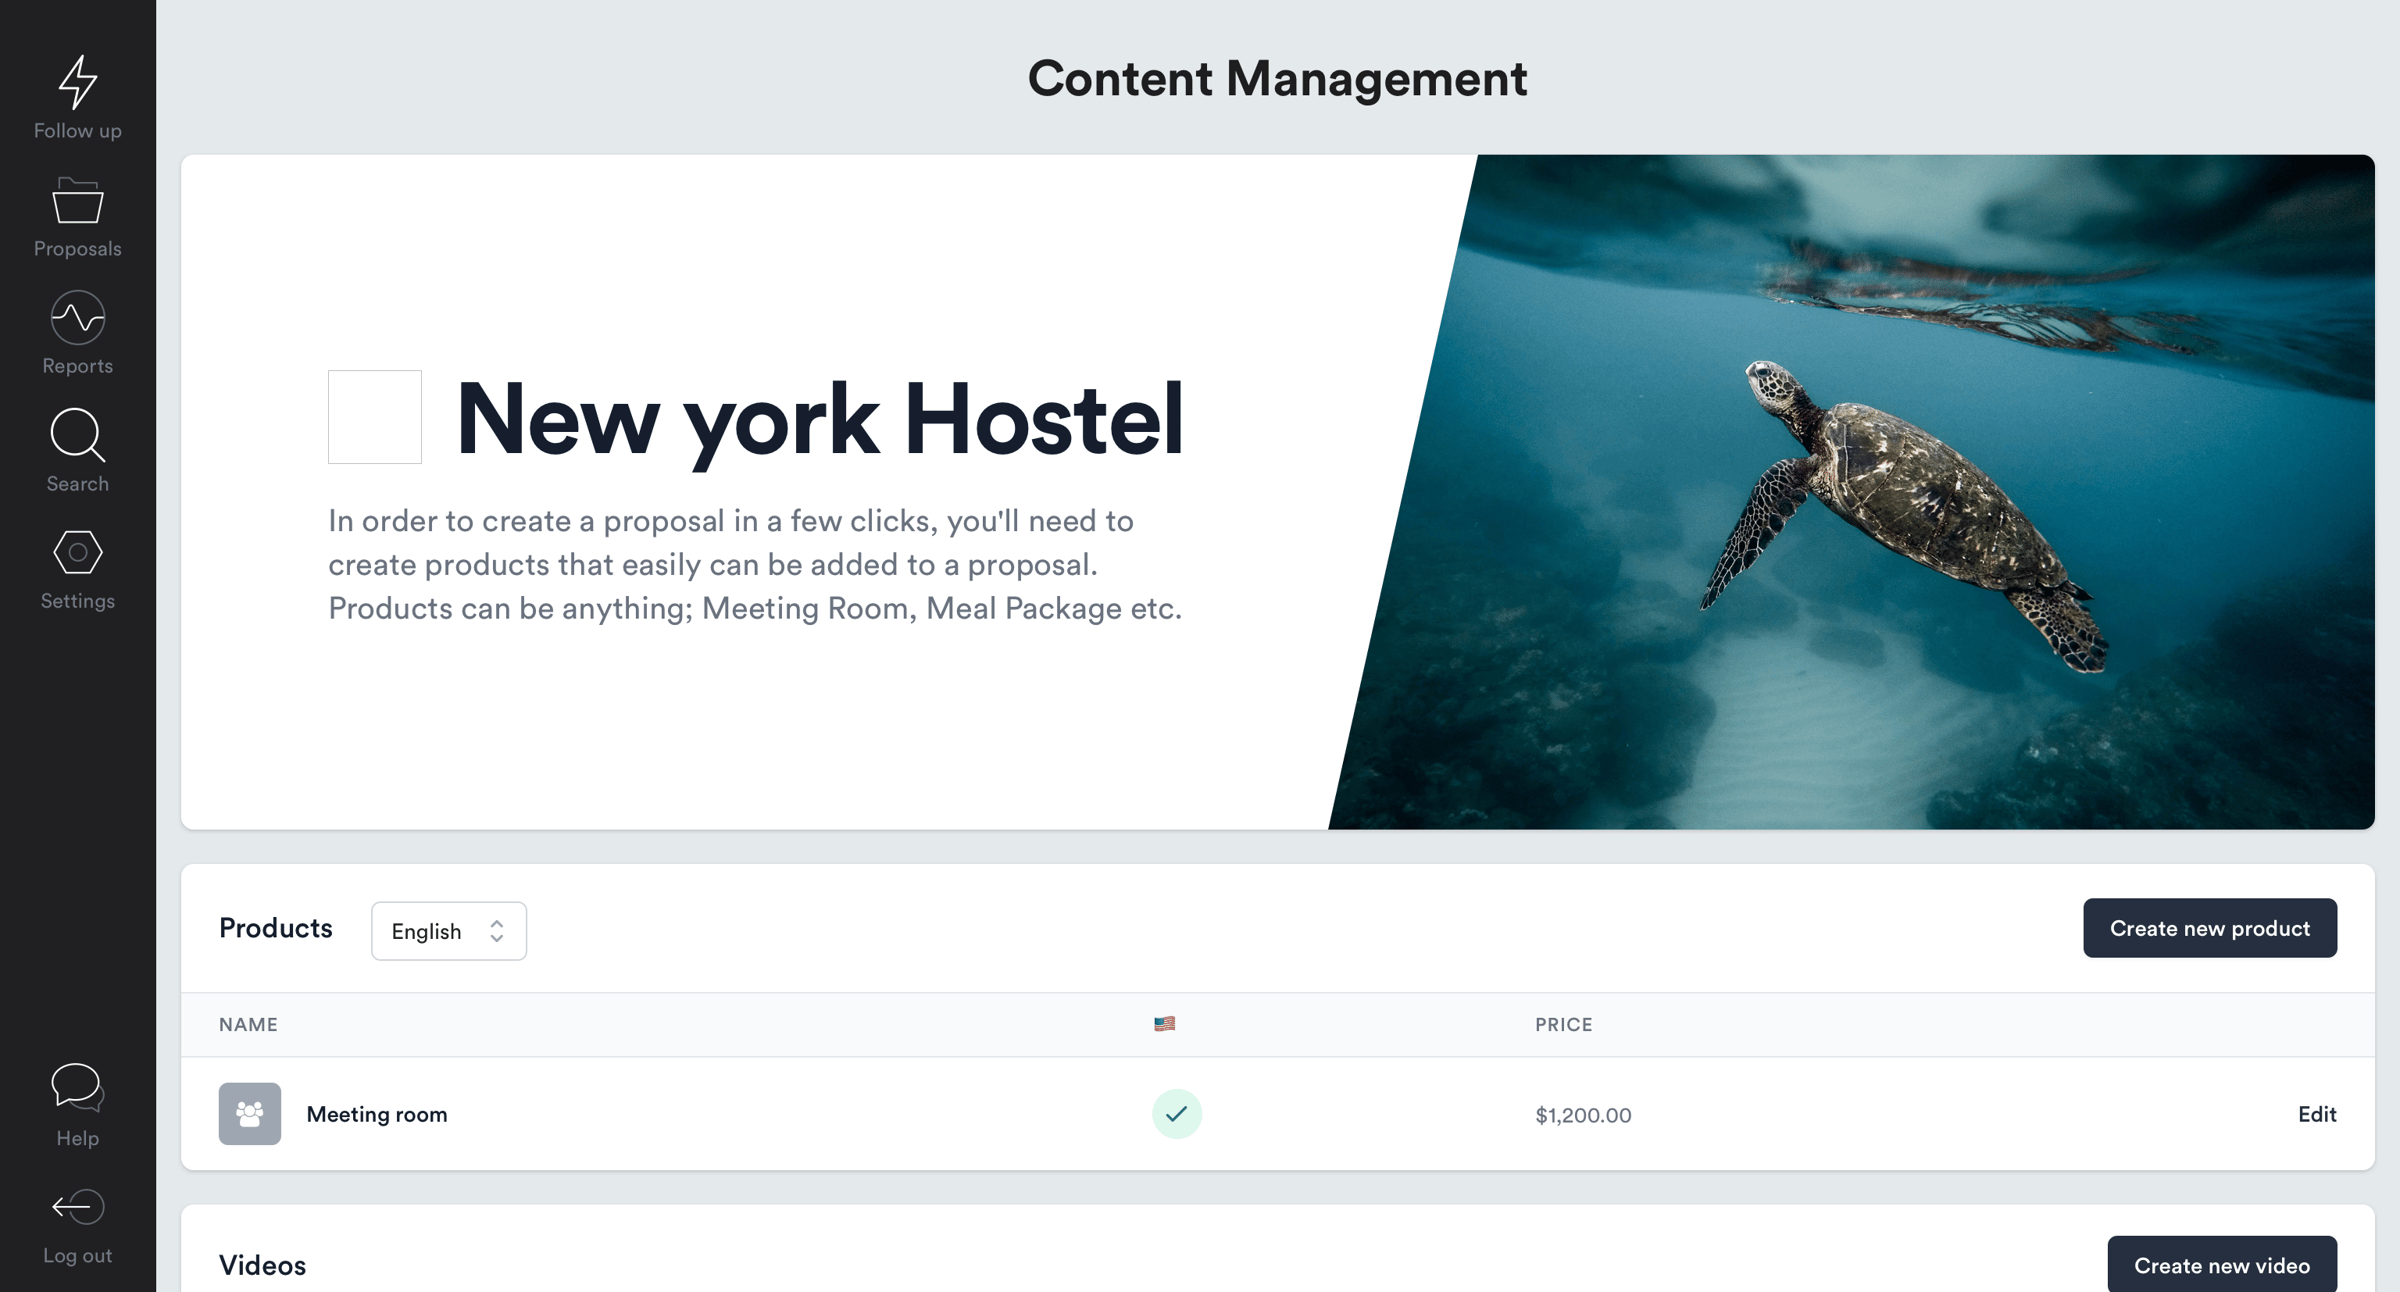Click the NAME column header
2400x1292 pixels.
[249, 1024]
